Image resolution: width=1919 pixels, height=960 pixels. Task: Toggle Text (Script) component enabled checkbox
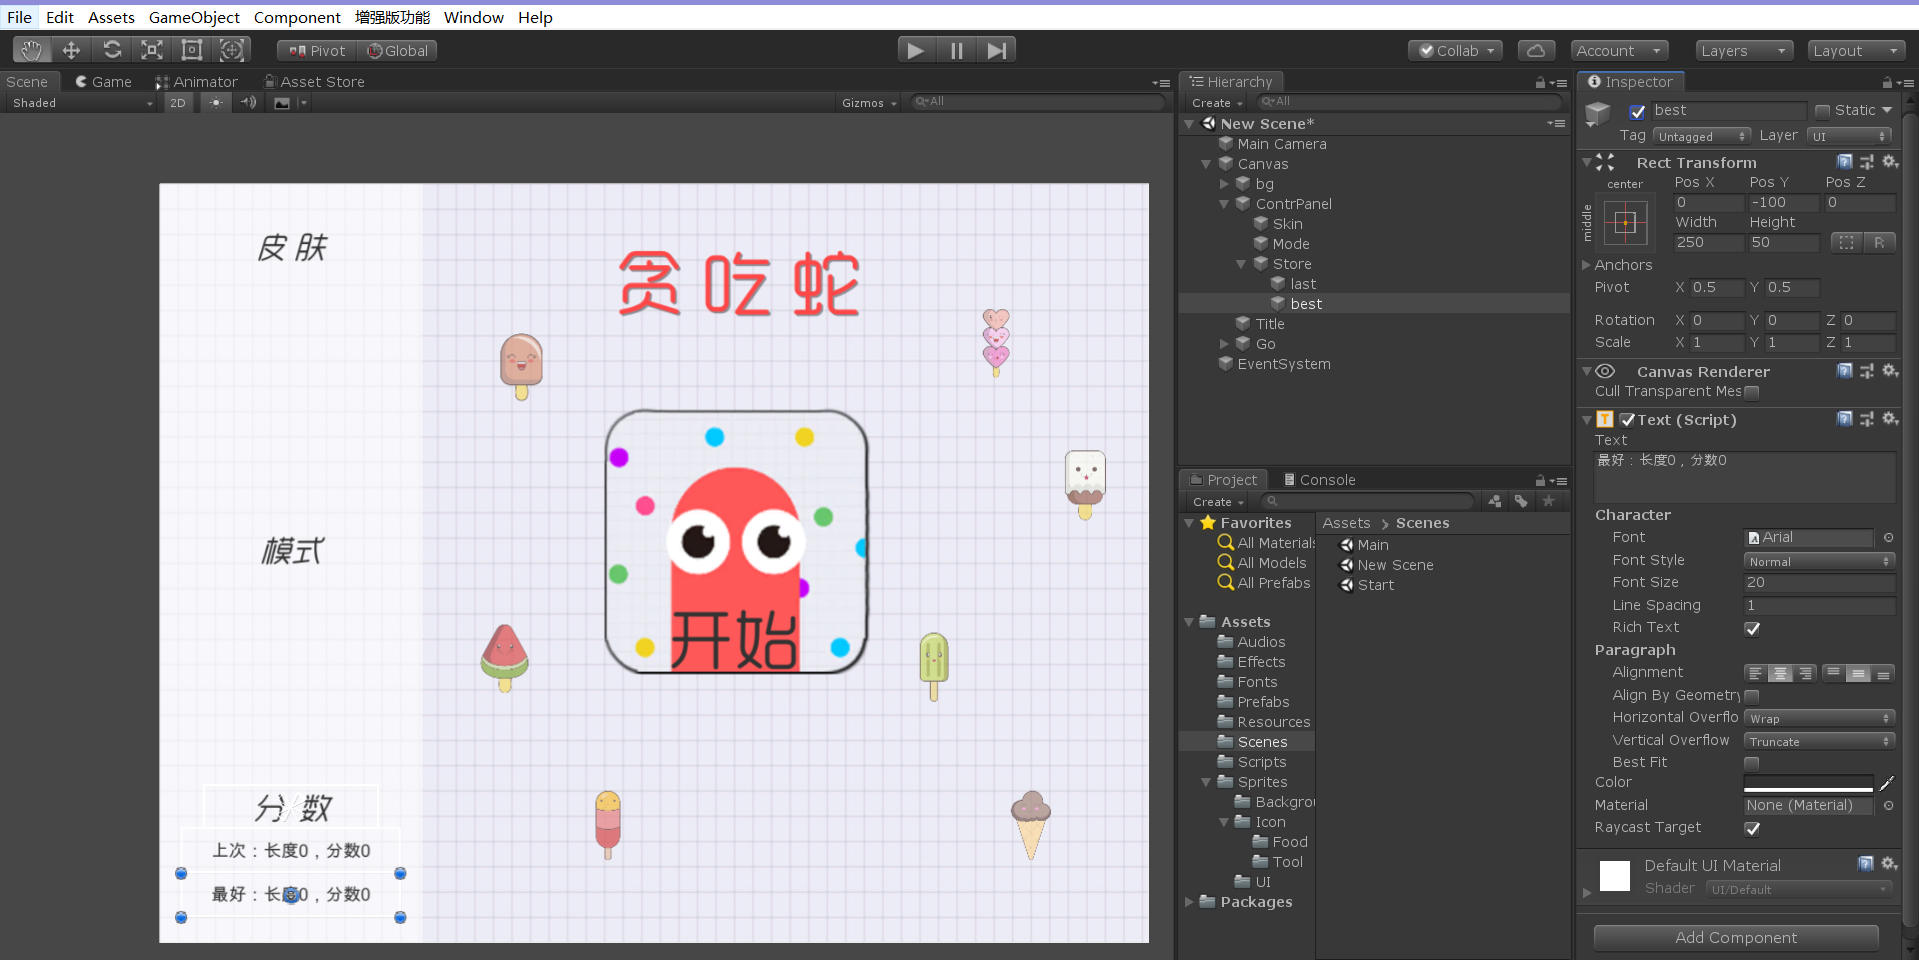coord(1627,420)
